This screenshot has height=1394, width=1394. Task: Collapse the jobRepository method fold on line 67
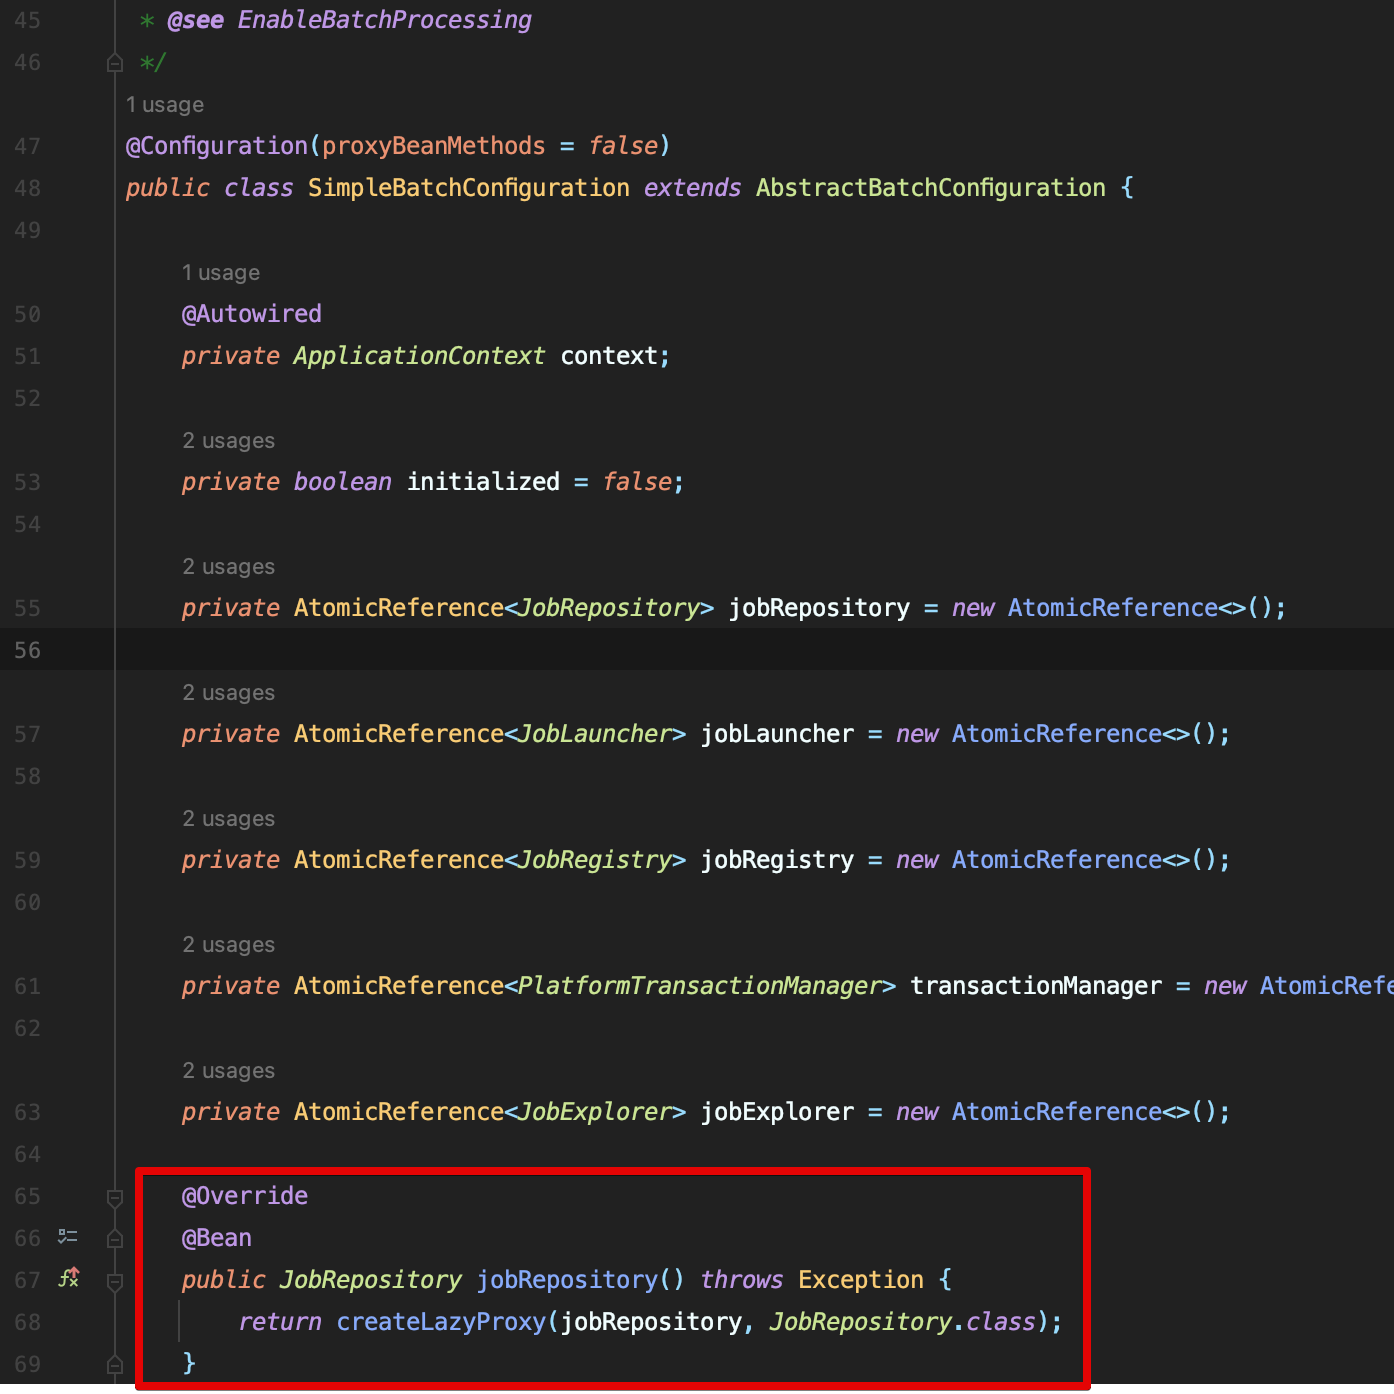(x=115, y=1281)
